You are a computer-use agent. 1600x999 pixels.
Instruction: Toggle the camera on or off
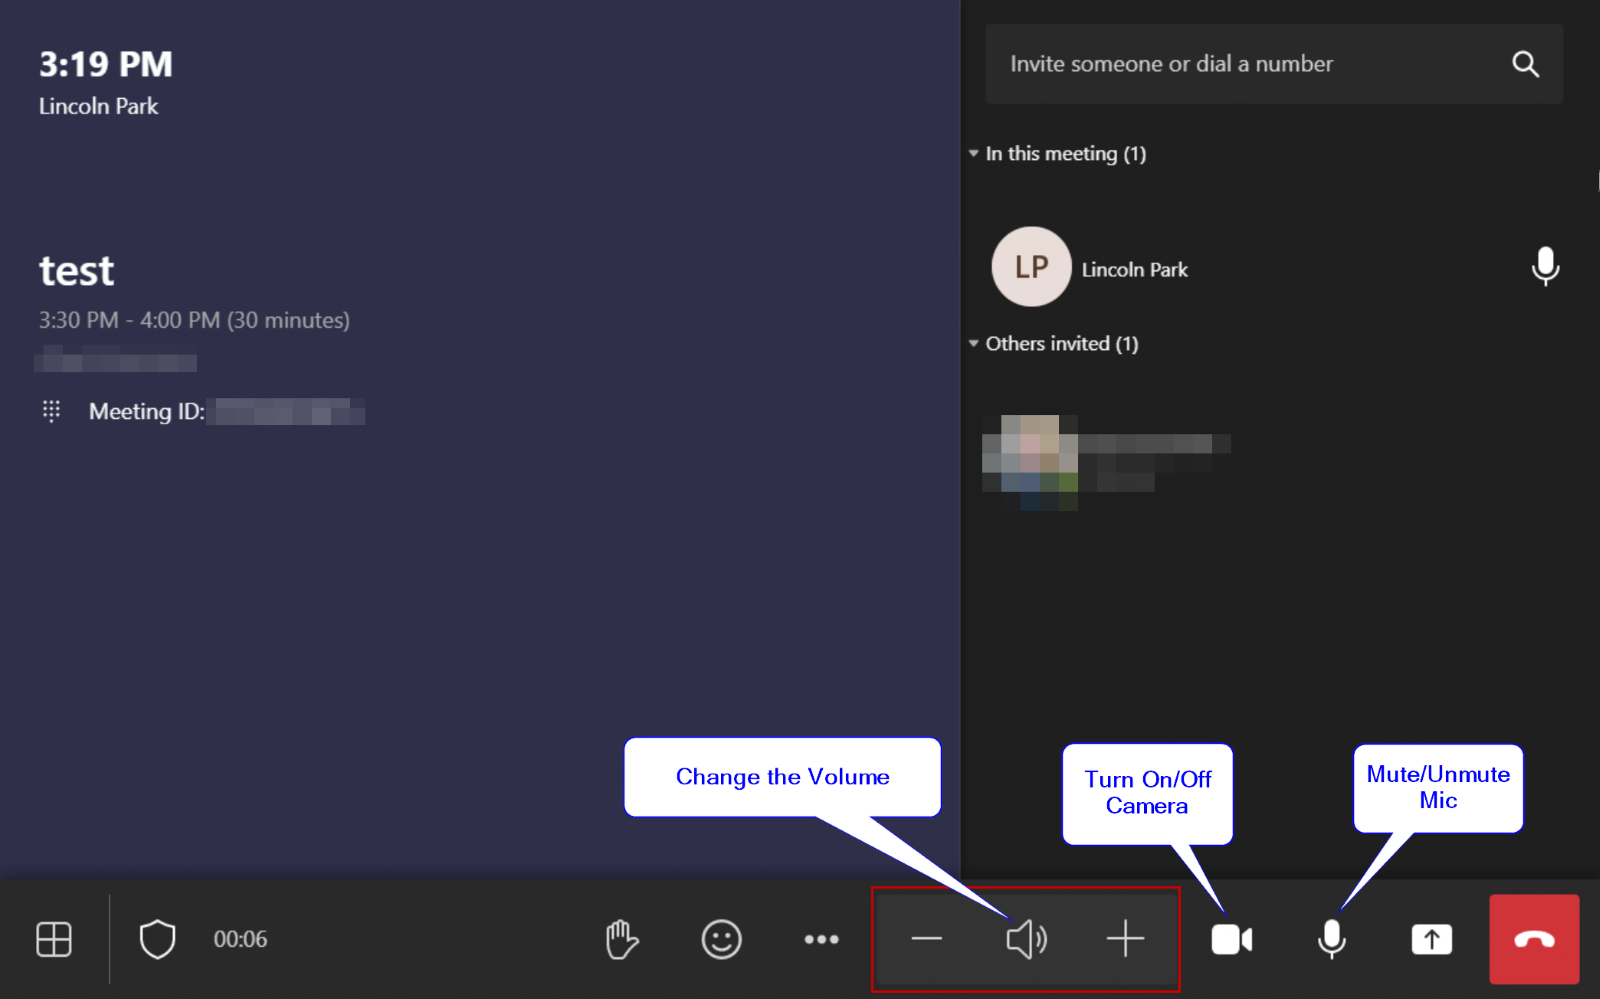click(x=1231, y=939)
